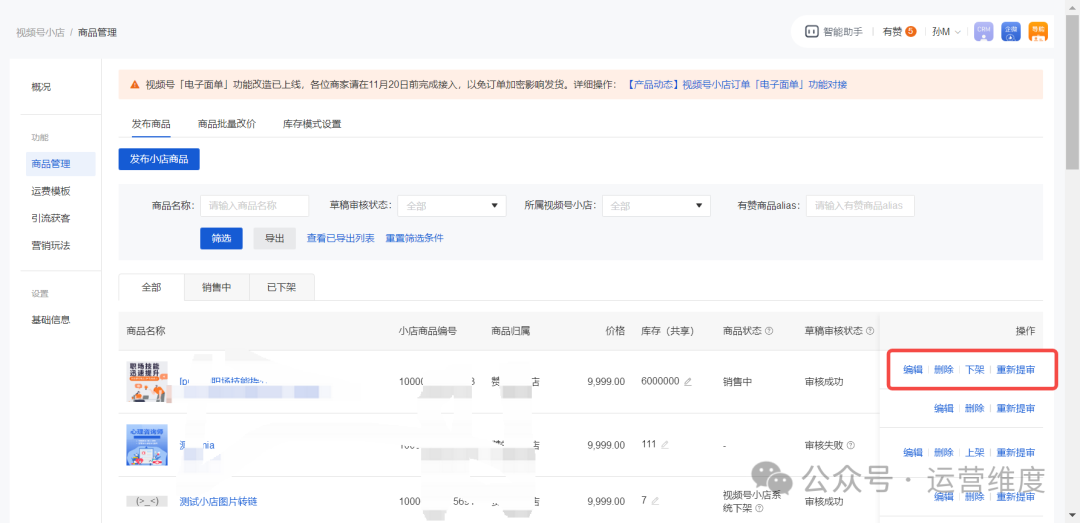
Task: Switch to 库存模式设置 tab
Action: tap(312, 124)
